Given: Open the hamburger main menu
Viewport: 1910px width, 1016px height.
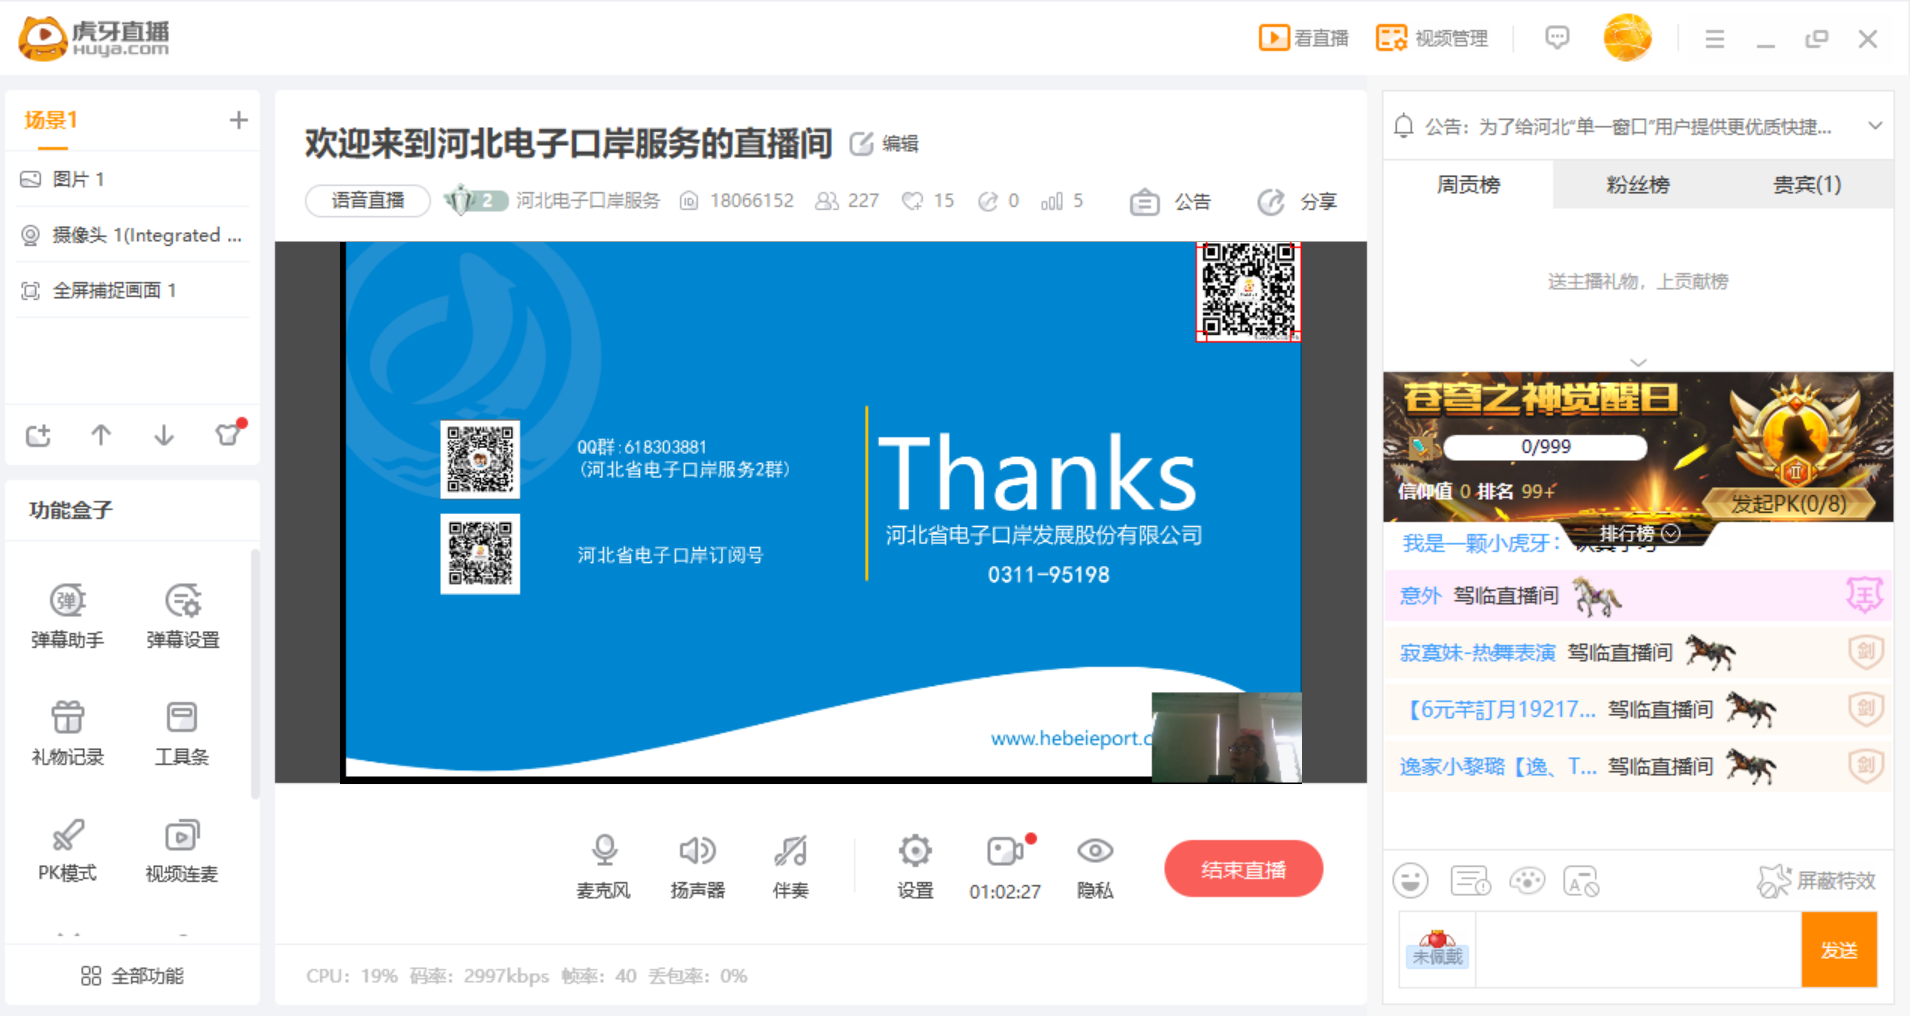Looking at the screenshot, I should tap(1714, 39).
